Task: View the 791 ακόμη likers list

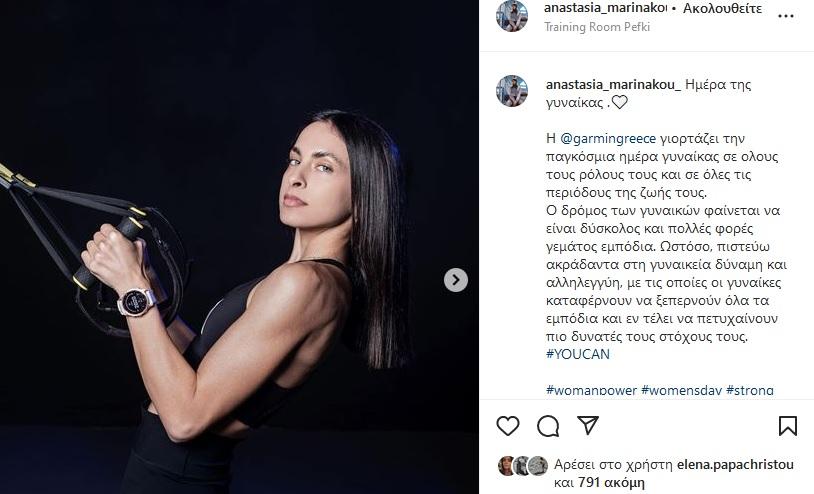Action: pyautogui.click(x=611, y=483)
